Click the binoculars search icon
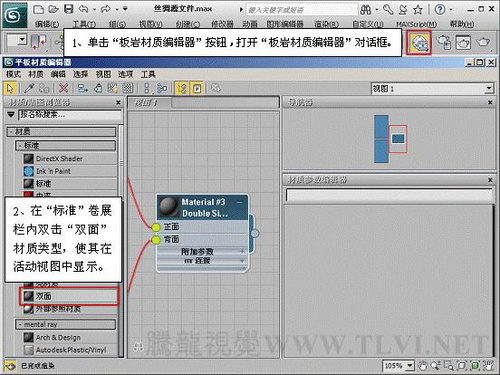 366,10
